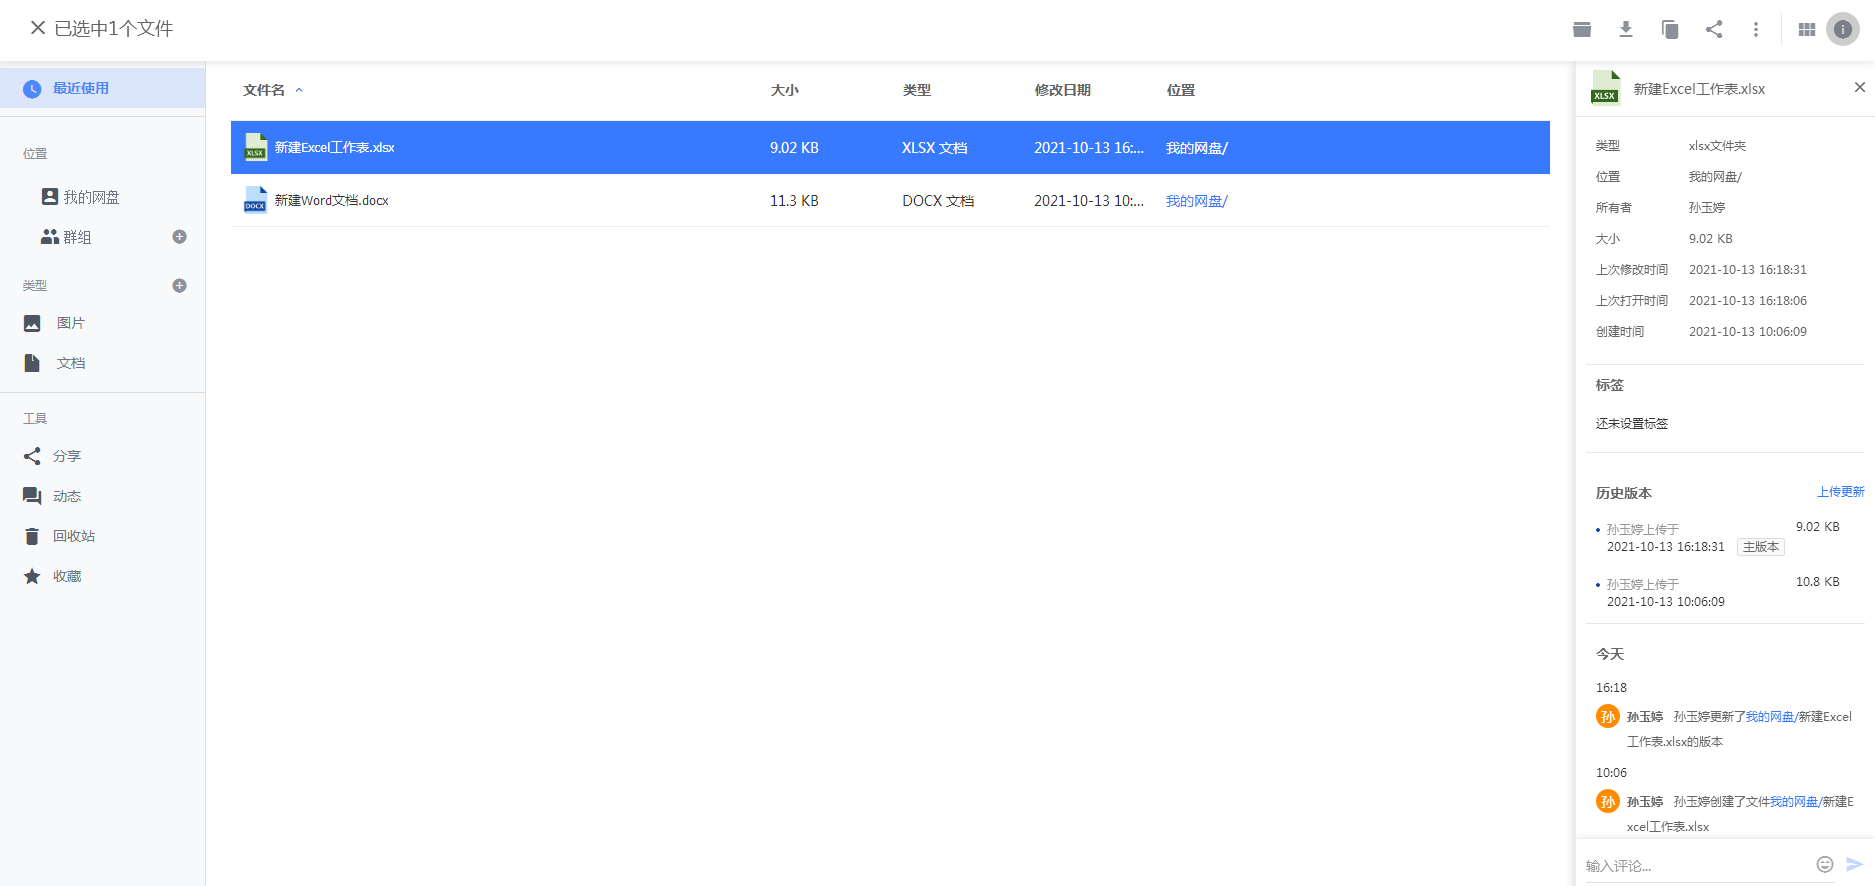This screenshot has width=1875, height=886.
Task: Open 最近使用 in the sidebar
Action: (x=81, y=88)
